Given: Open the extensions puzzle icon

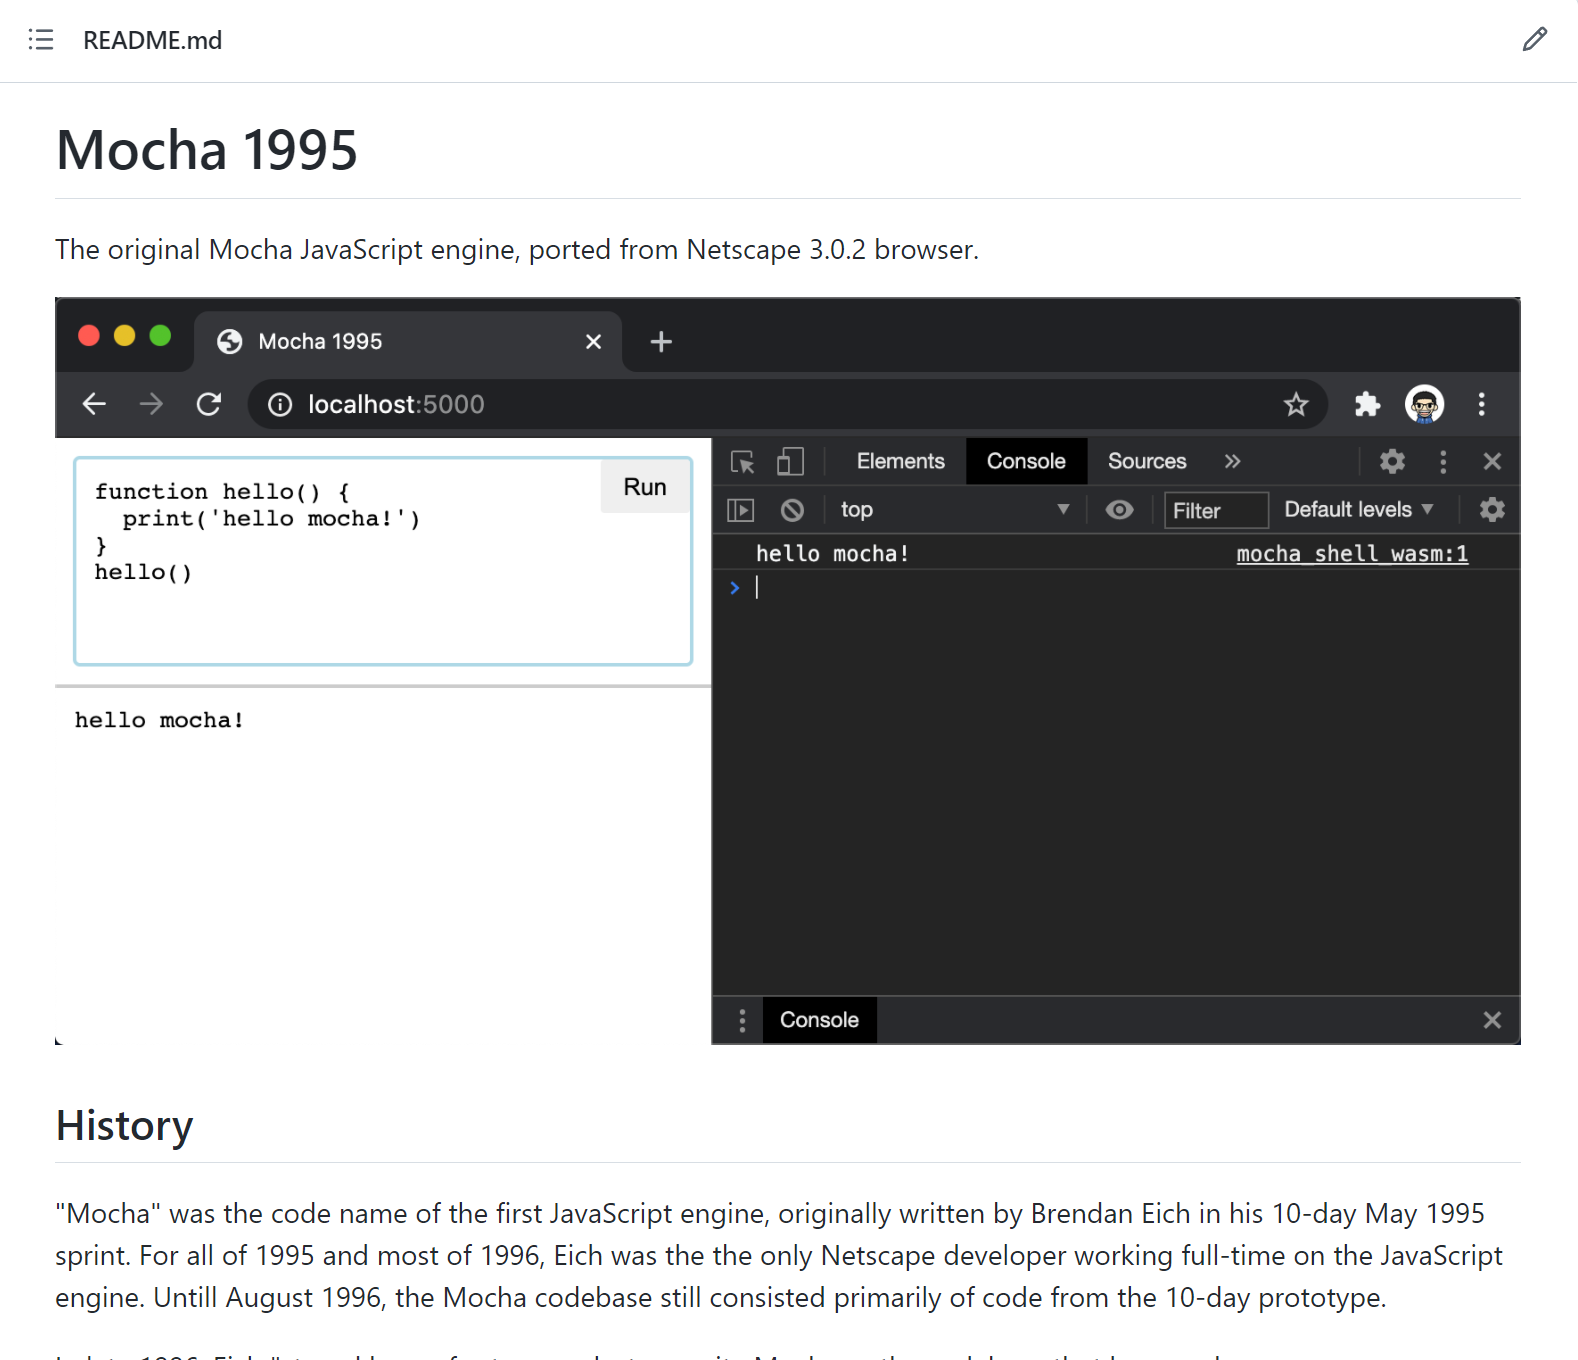Looking at the screenshot, I should click(x=1367, y=404).
